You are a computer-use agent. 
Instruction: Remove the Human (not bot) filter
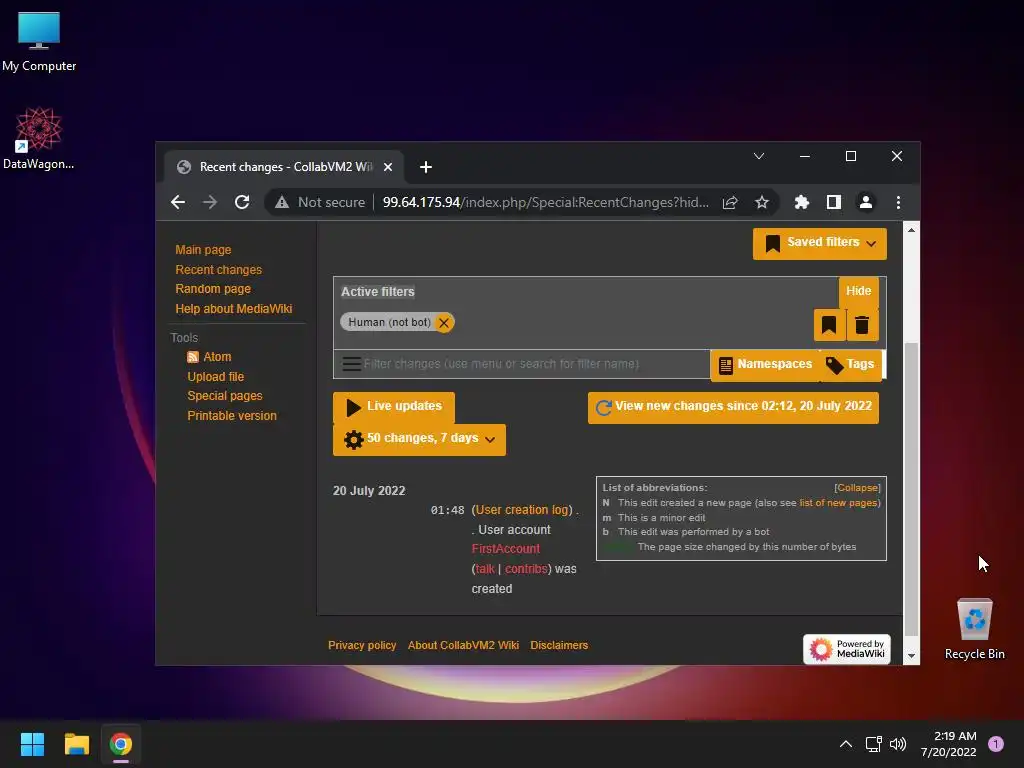pyautogui.click(x=444, y=323)
